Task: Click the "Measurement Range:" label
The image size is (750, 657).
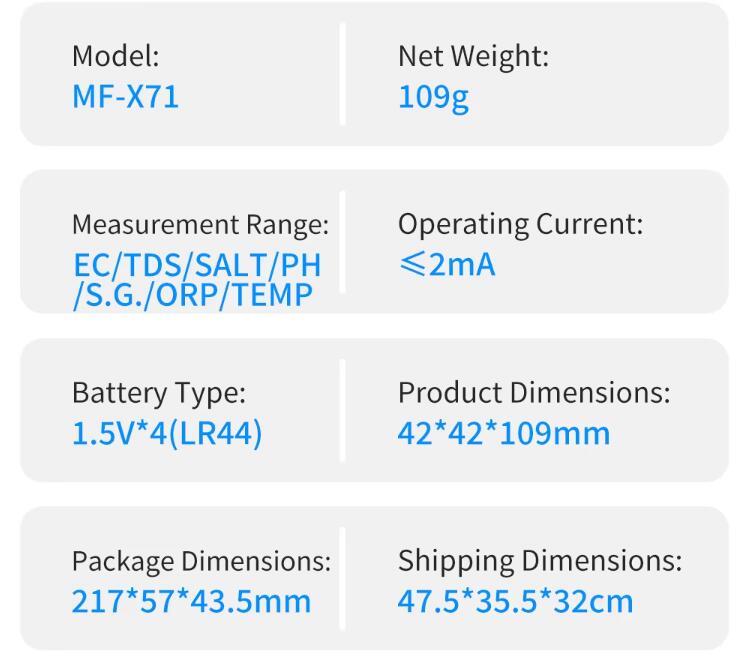Action: (200, 224)
